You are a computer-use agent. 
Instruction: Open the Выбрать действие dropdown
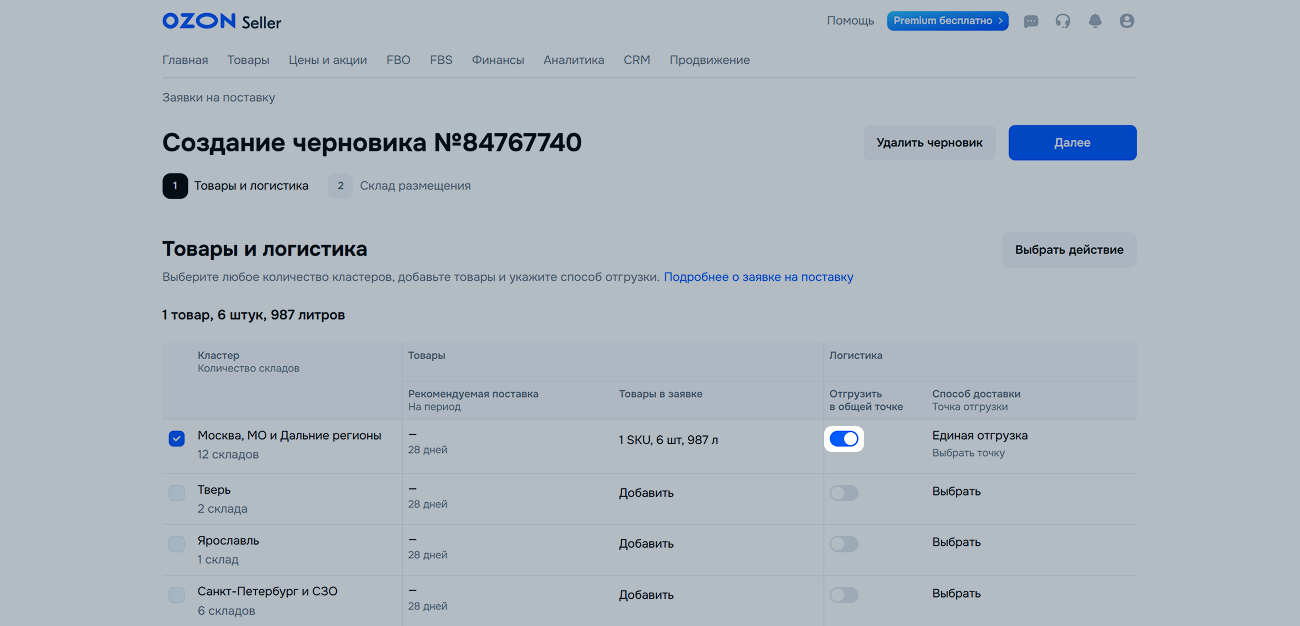(x=1068, y=250)
